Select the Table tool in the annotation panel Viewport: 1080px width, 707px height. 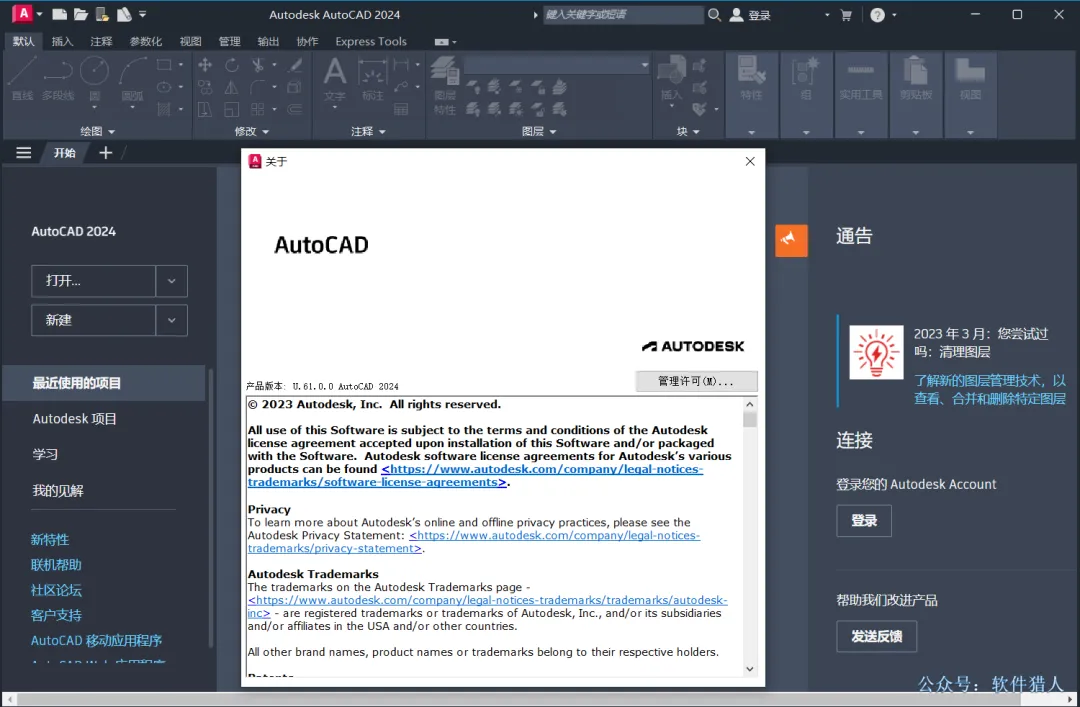401,109
